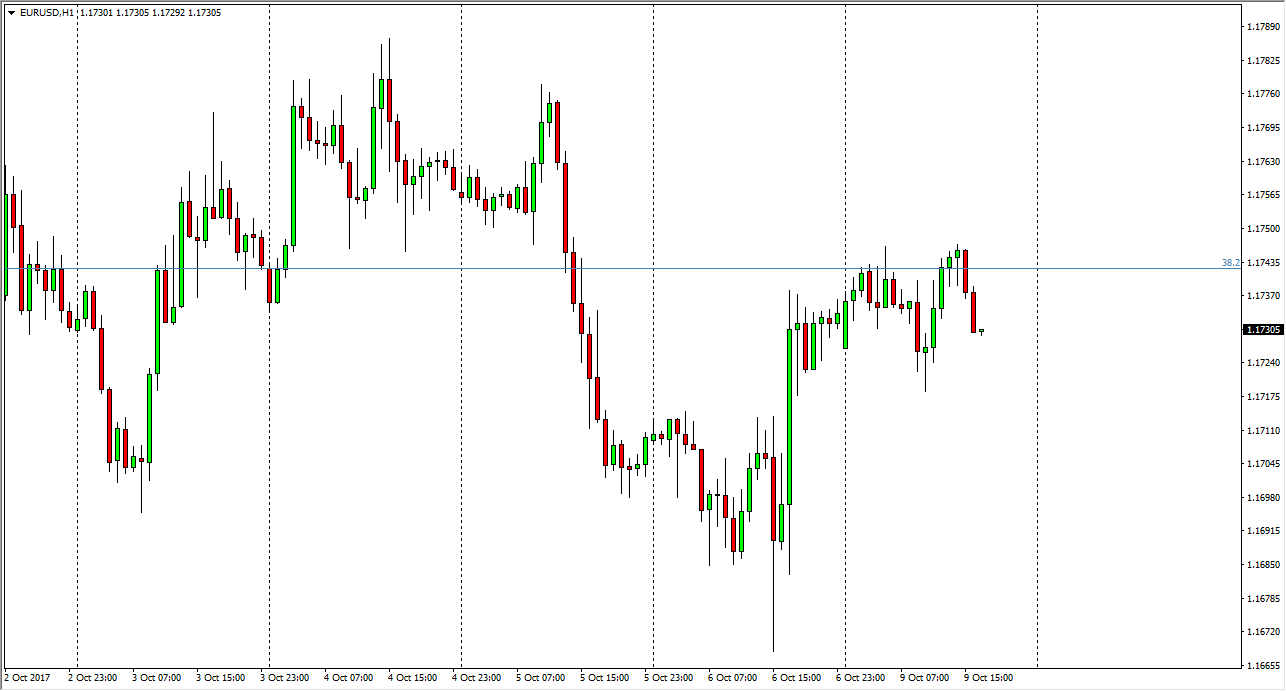Click the 1.17045 price axis label
Image resolution: width=1286 pixels, height=691 pixels.
[1262, 464]
